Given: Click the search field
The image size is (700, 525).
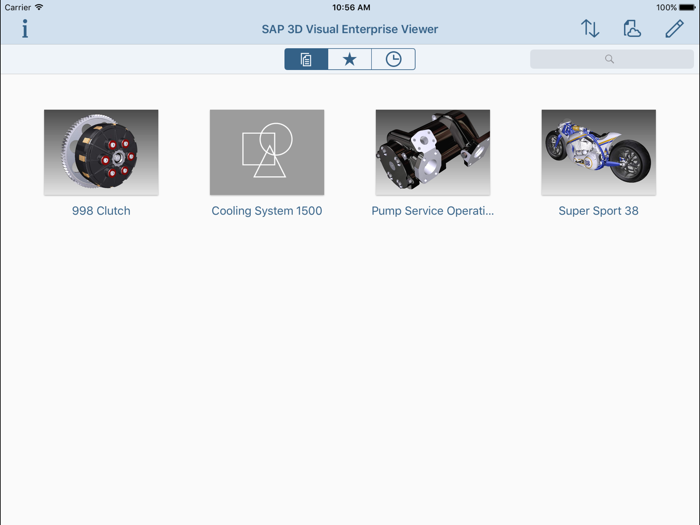Looking at the screenshot, I should [612, 59].
